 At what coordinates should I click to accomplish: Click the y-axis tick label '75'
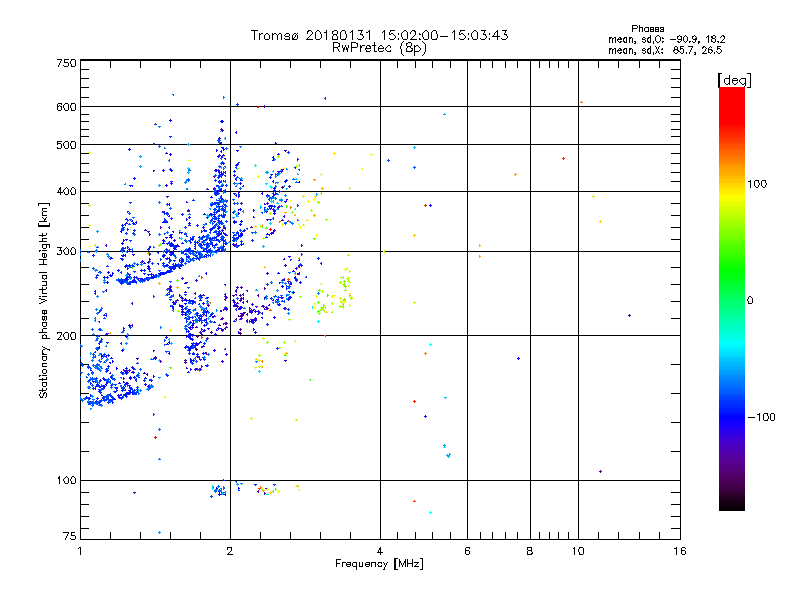70,536
